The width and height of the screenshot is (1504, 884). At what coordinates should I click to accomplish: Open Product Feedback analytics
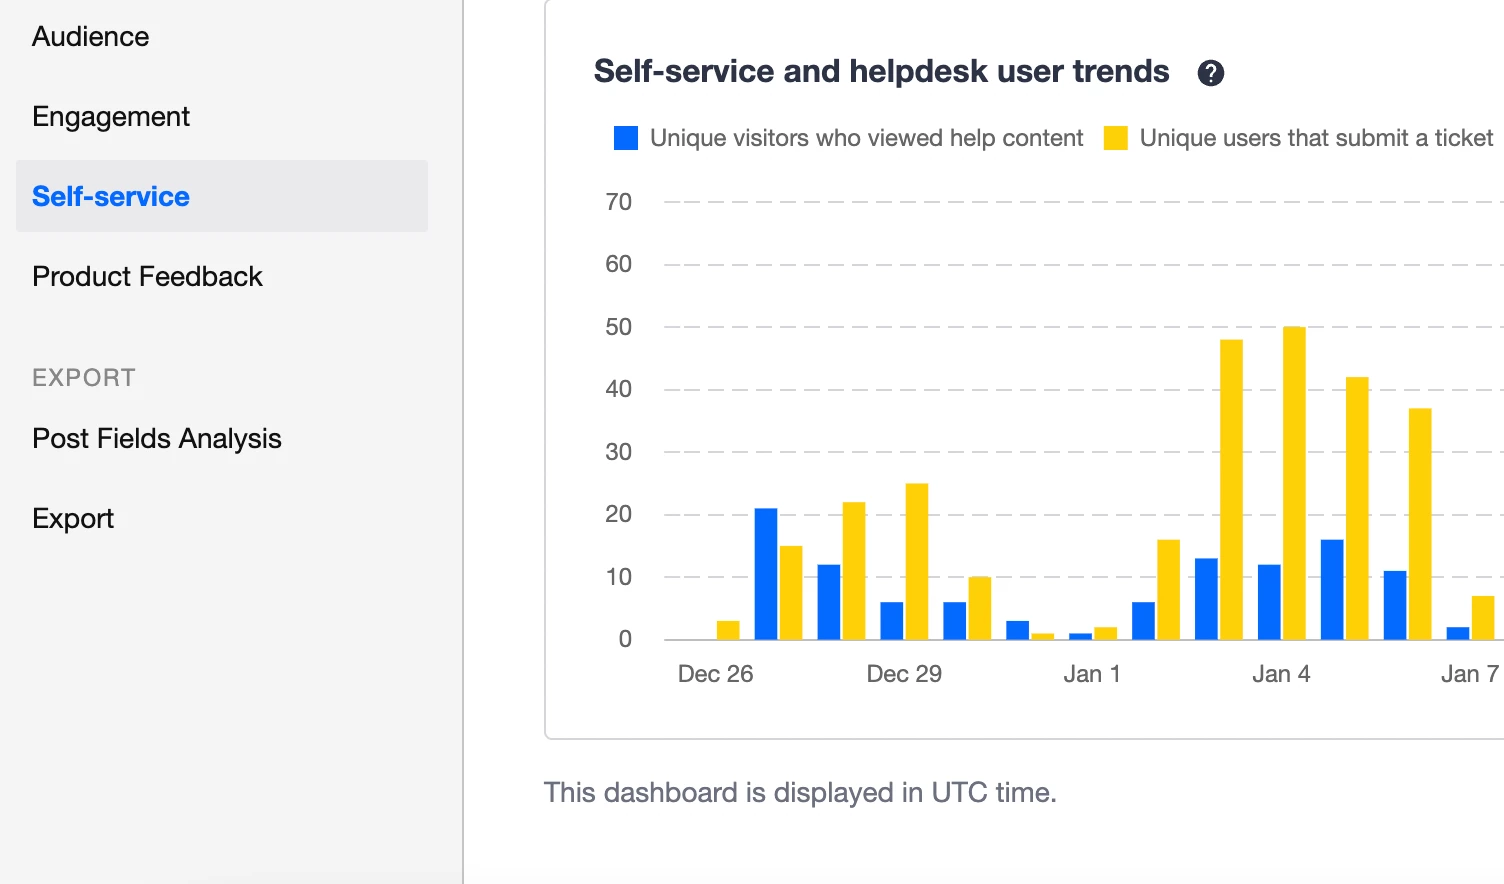(147, 277)
